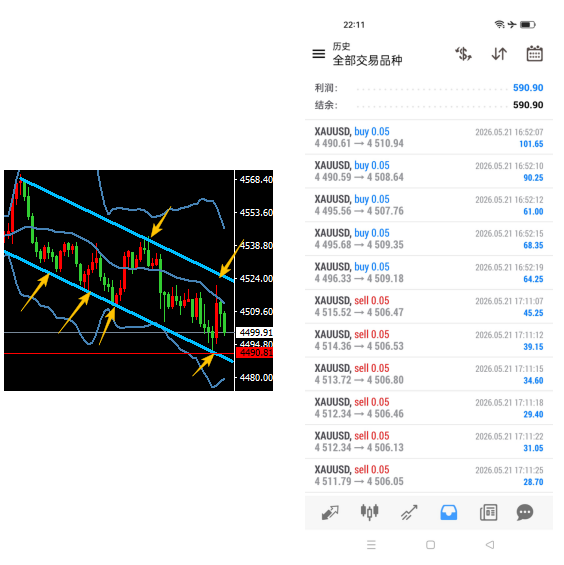
Task: Click the 4568.40 price axis label
Action: coord(256,179)
